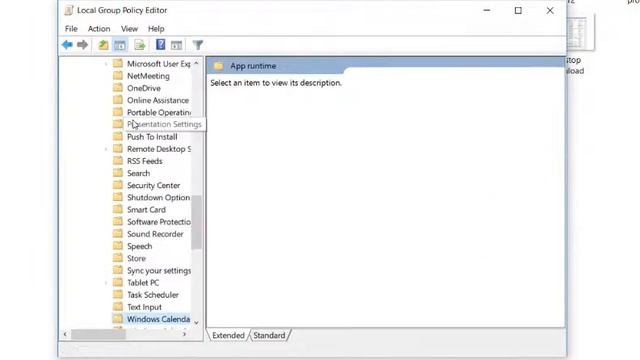Select Portable Operating System tree item
The height and width of the screenshot is (360, 640).
[159, 112]
